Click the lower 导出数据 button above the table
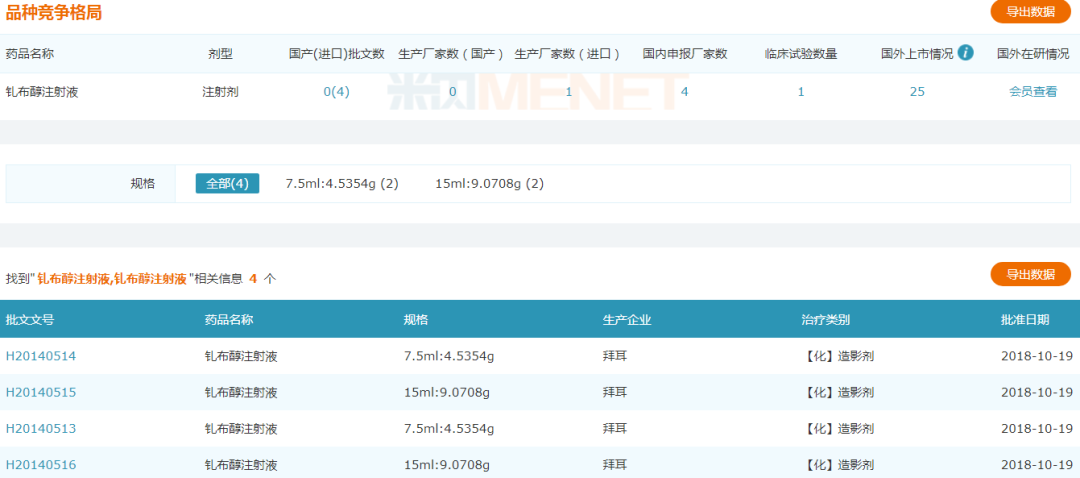1080x478 pixels. pyautogui.click(x=1030, y=274)
